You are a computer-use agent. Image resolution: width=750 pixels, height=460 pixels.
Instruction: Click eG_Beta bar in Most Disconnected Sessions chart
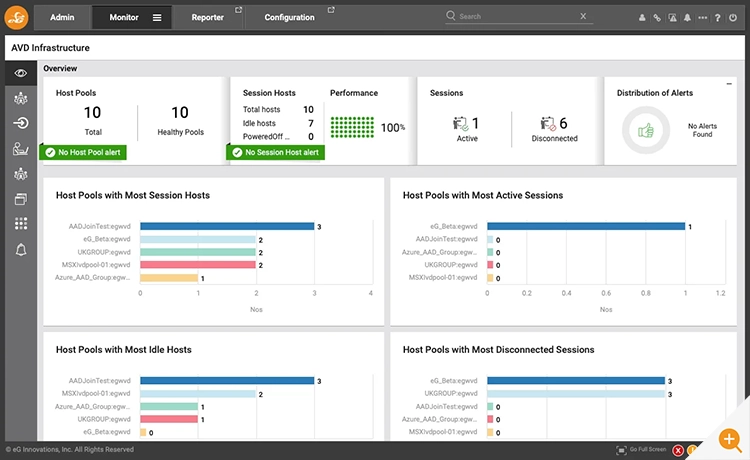coord(576,381)
